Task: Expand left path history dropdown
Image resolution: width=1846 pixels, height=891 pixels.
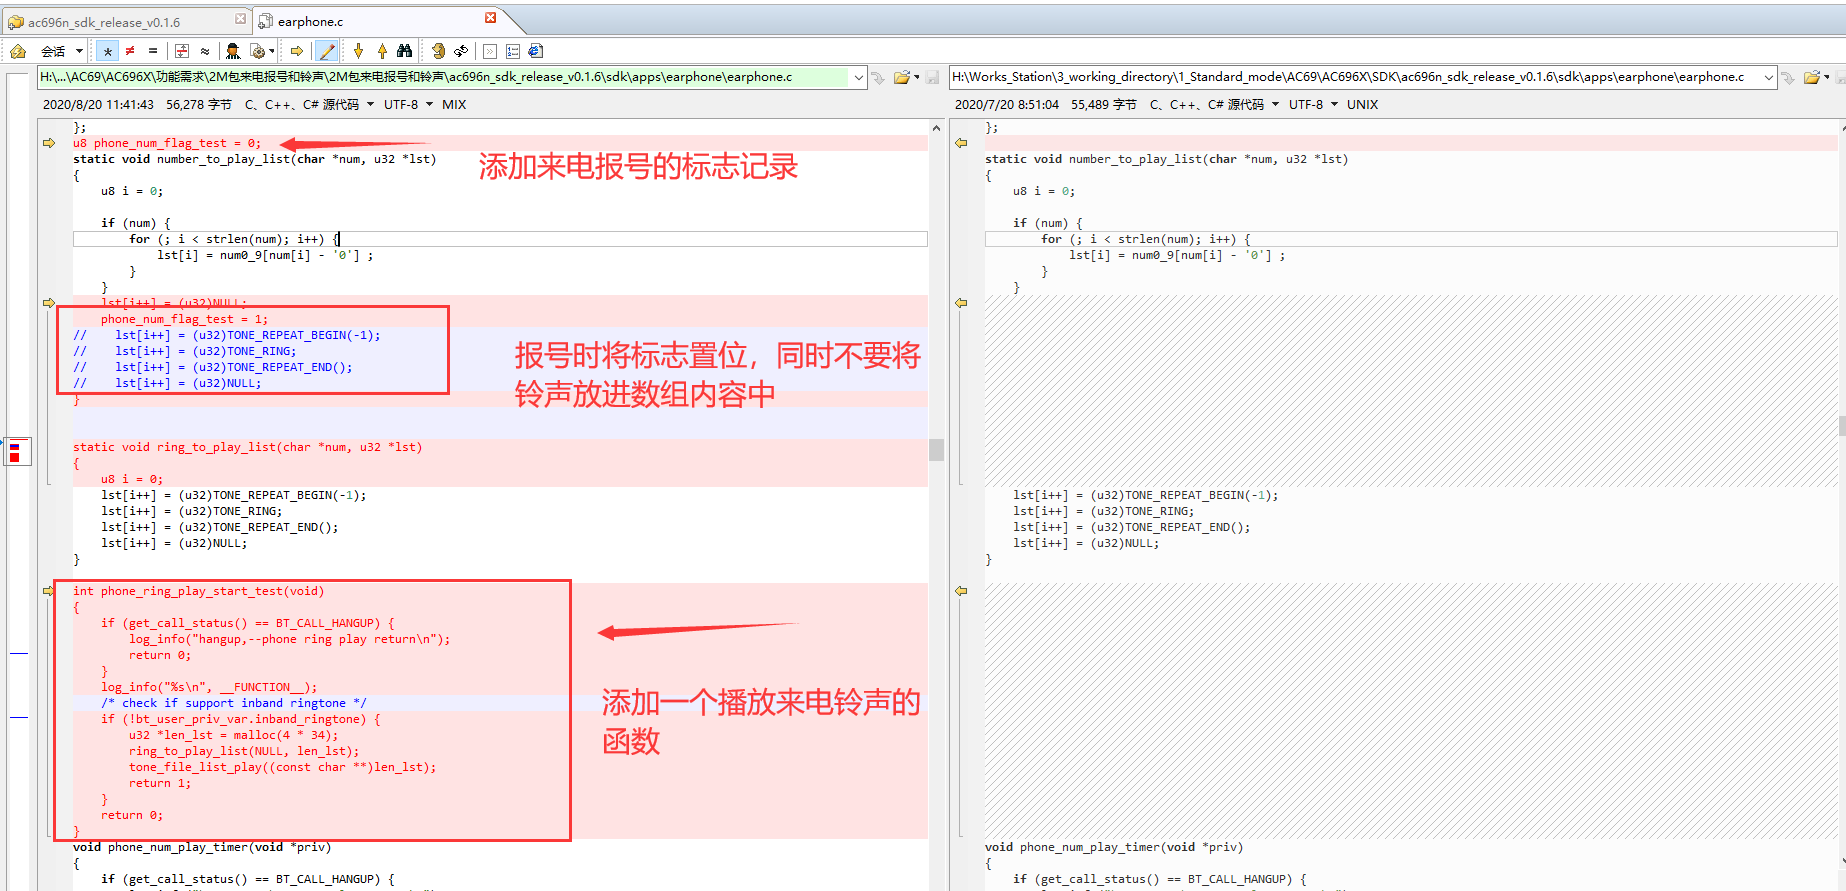Action: pyautogui.click(x=858, y=77)
